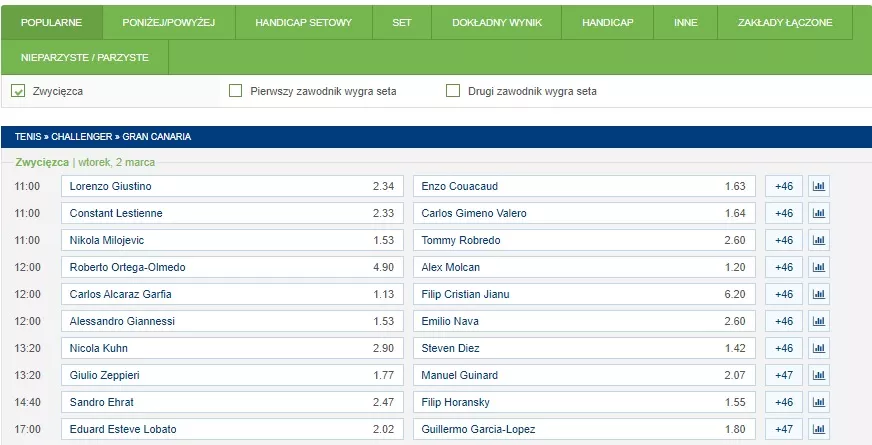Expand +46 markets for Alcaraz vs Jianu
The width and height of the screenshot is (872, 445).
[784, 294]
